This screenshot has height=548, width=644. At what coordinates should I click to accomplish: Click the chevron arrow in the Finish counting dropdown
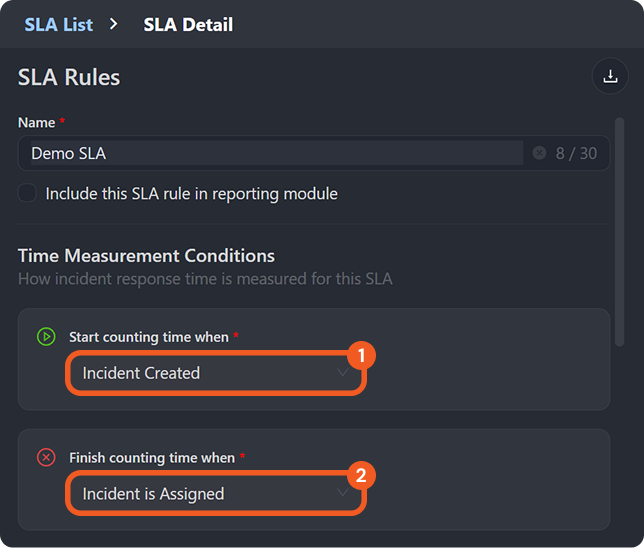(x=343, y=494)
